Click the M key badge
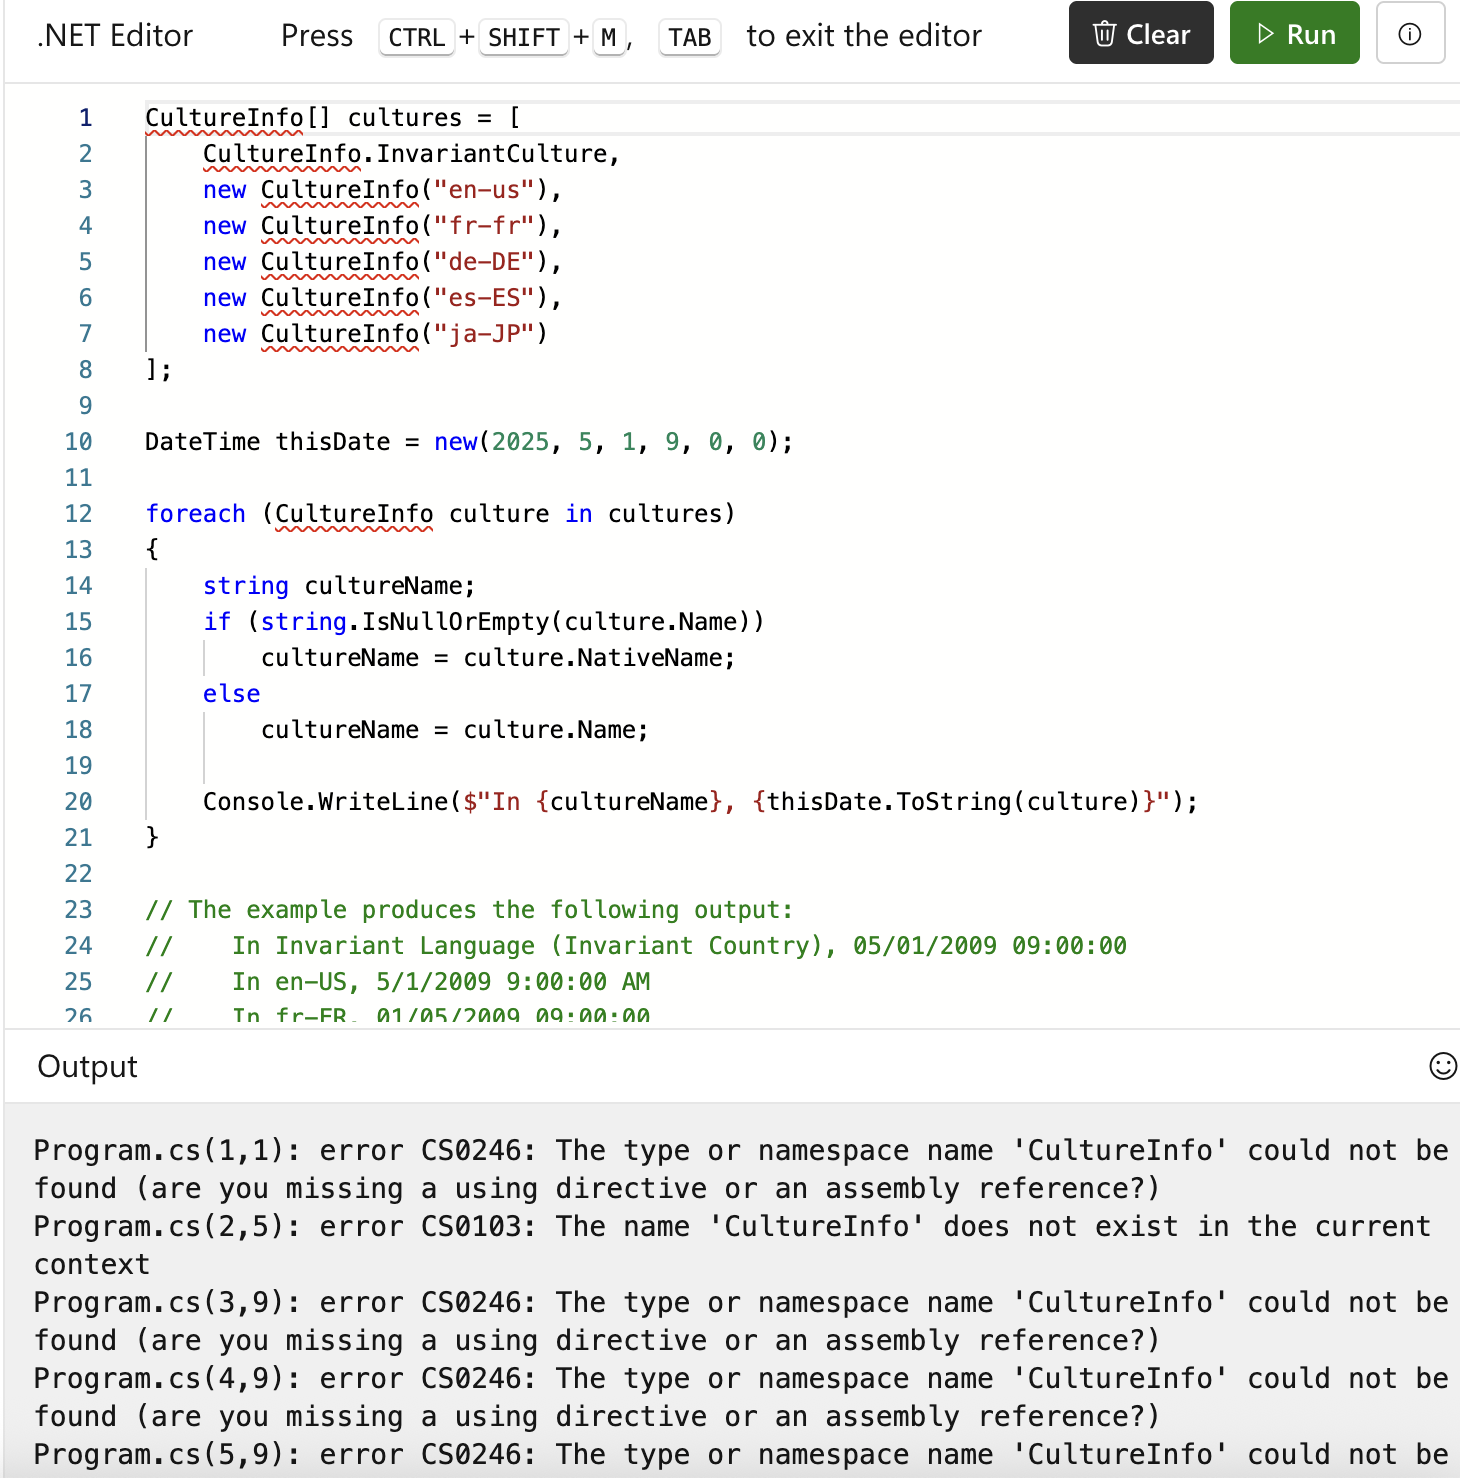The height and width of the screenshot is (1478, 1460). pos(609,37)
